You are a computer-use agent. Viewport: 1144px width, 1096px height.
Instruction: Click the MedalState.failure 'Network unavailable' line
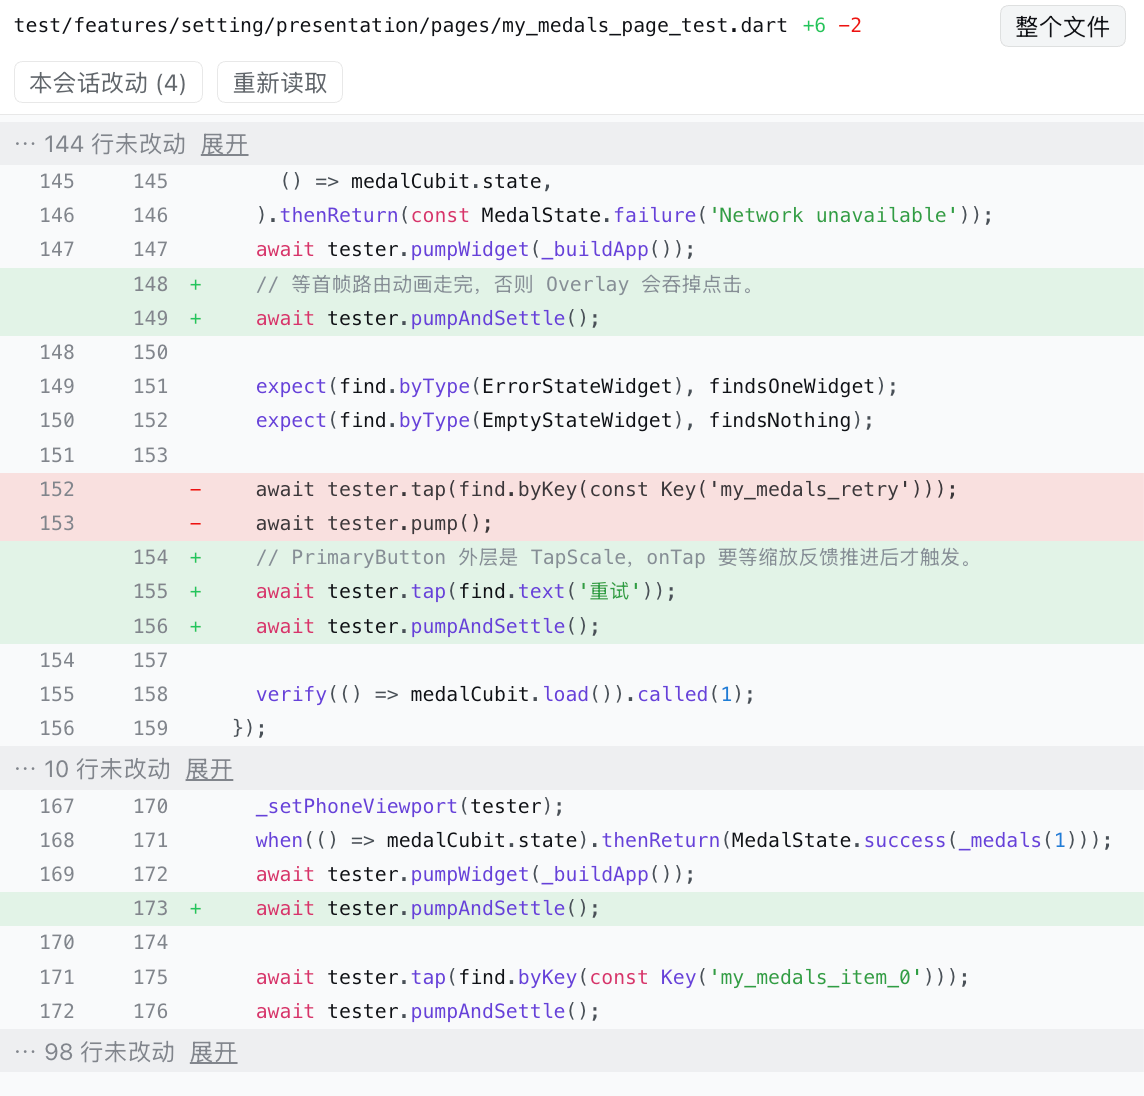(x=572, y=215)
